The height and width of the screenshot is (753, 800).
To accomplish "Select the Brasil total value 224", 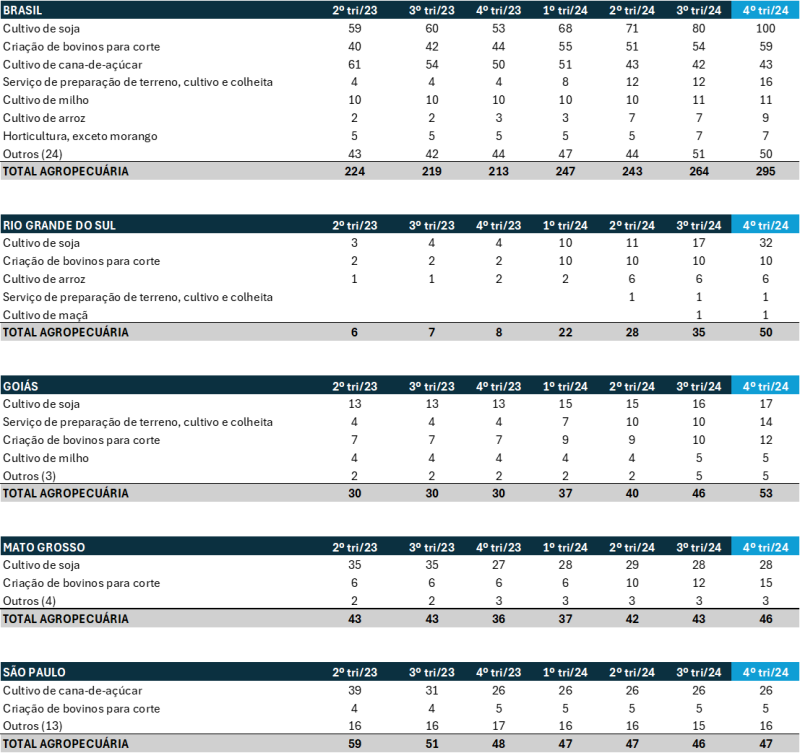I will point(354,171).
